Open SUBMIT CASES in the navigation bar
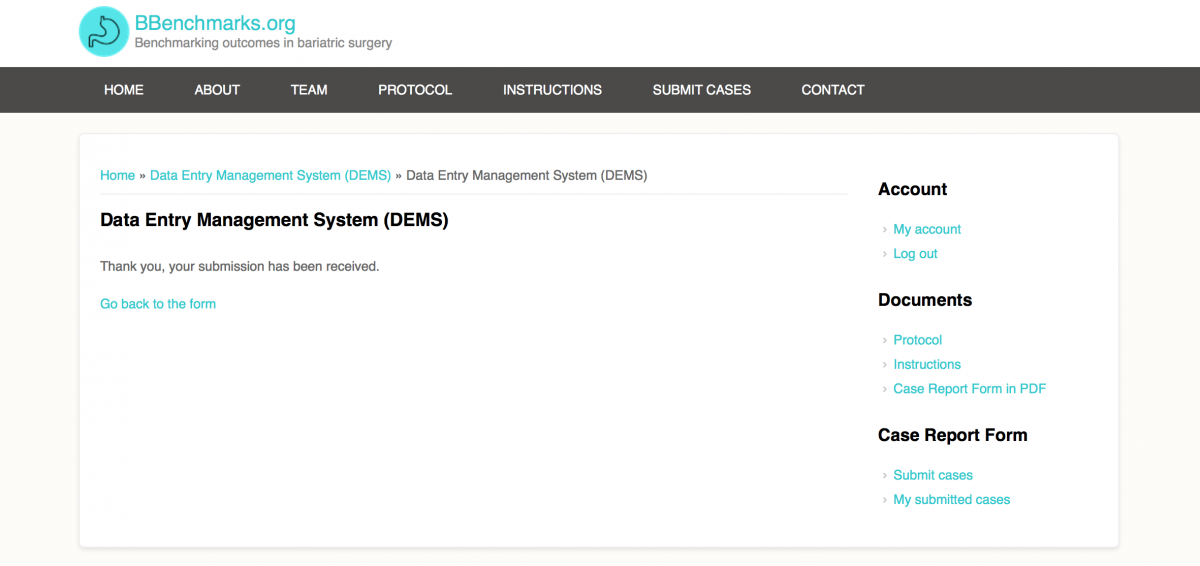This screenshot has height=566, width=1200. coord(701,90)
